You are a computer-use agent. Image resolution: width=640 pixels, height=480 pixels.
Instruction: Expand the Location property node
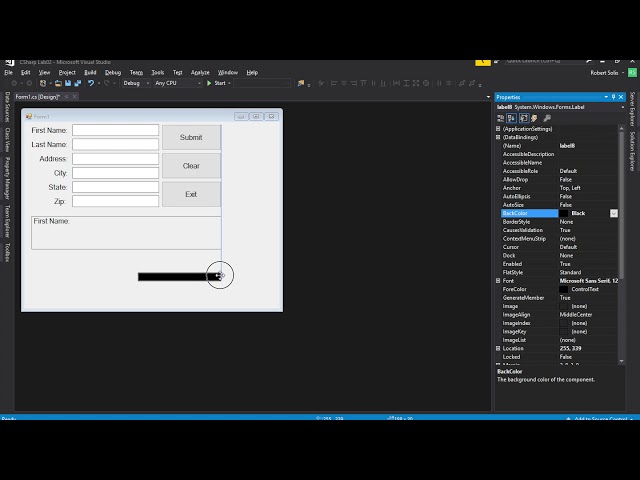coord(498,349)
